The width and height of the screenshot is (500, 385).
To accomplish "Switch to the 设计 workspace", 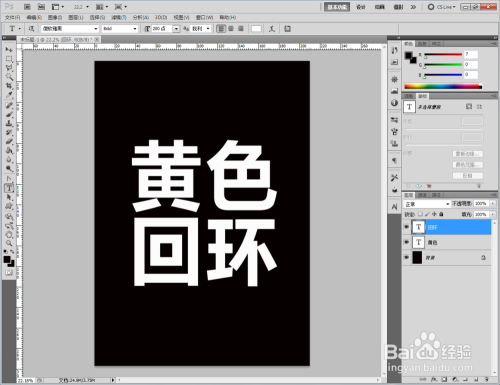I will point(361,7).
